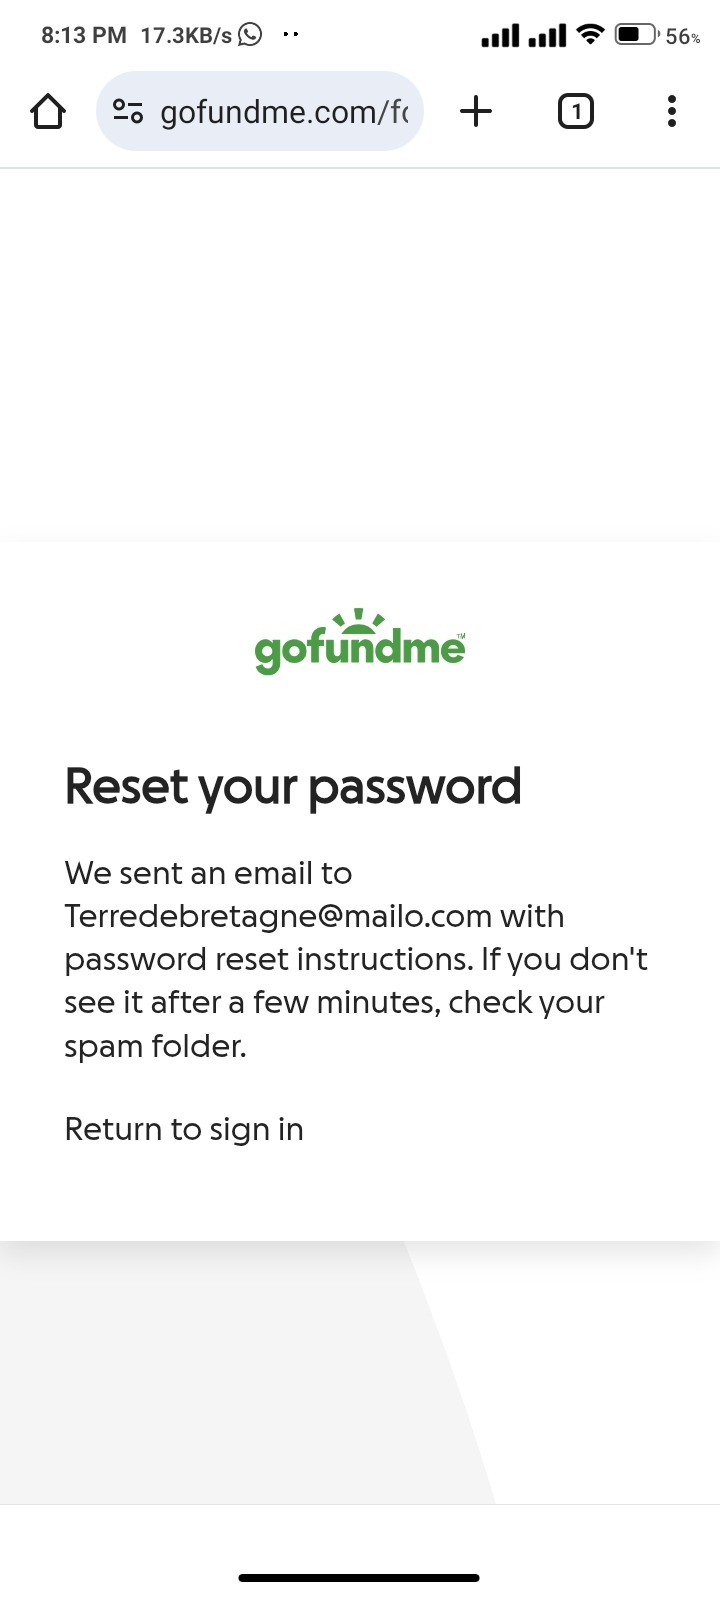Open the tab switcher showing 1
The height and width of the screenshot is (1600, 720).
[x=575, y=111]
